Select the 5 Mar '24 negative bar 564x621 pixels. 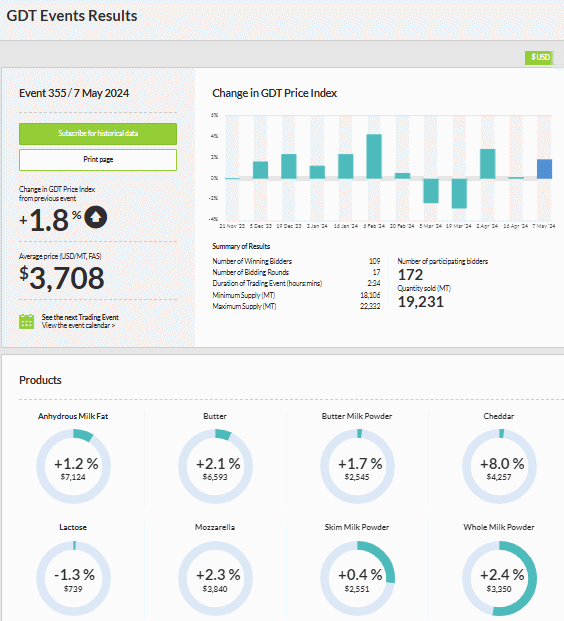tap(431, 190)
